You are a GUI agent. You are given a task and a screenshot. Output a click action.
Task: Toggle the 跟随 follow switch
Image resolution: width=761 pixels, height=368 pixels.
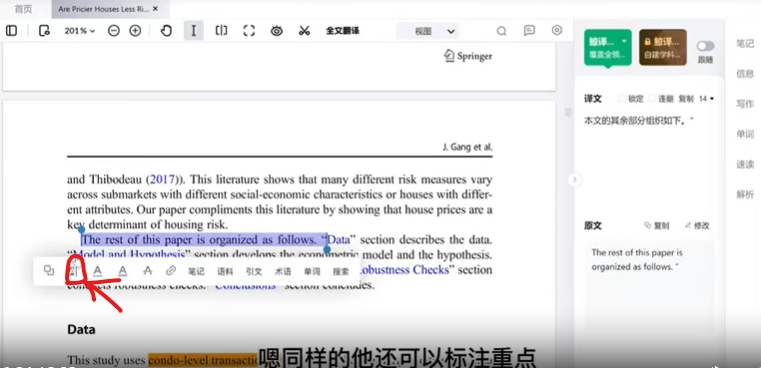(x=705, y=46)
